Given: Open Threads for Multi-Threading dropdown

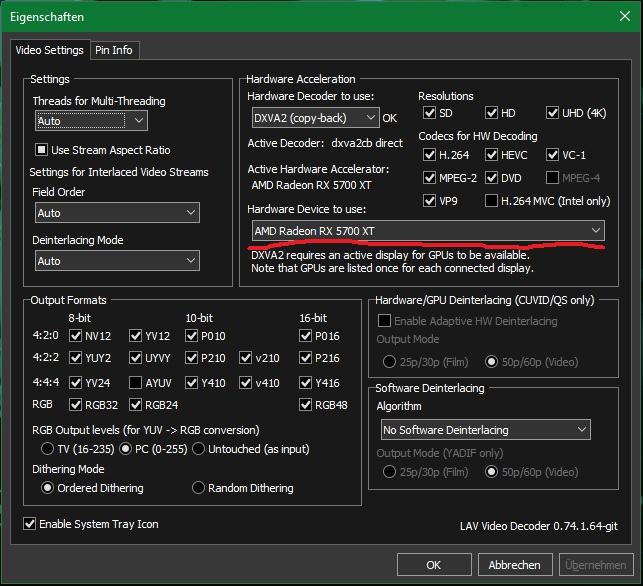Looking at the screenshot, I should 91,121.
